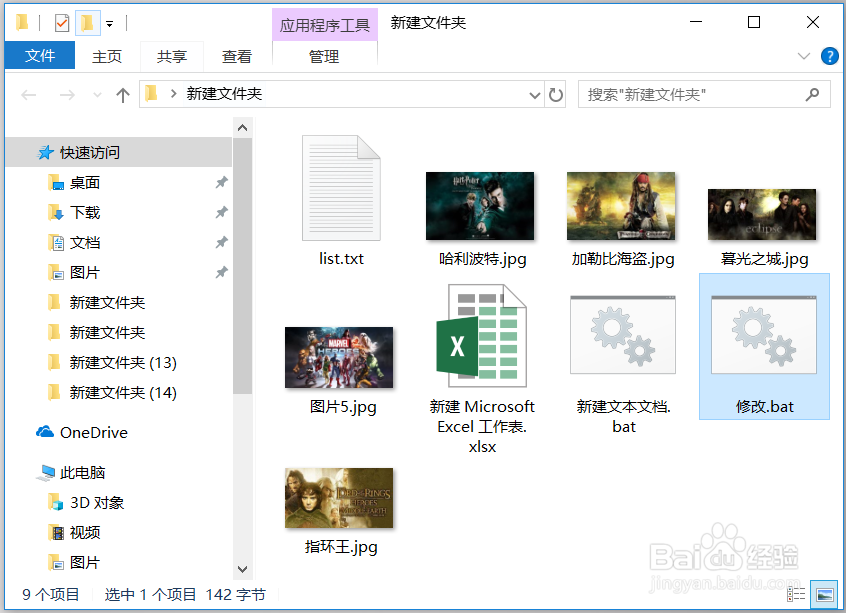
Task: Go up one level with the up arrow
Action: [x=123, y=96]
